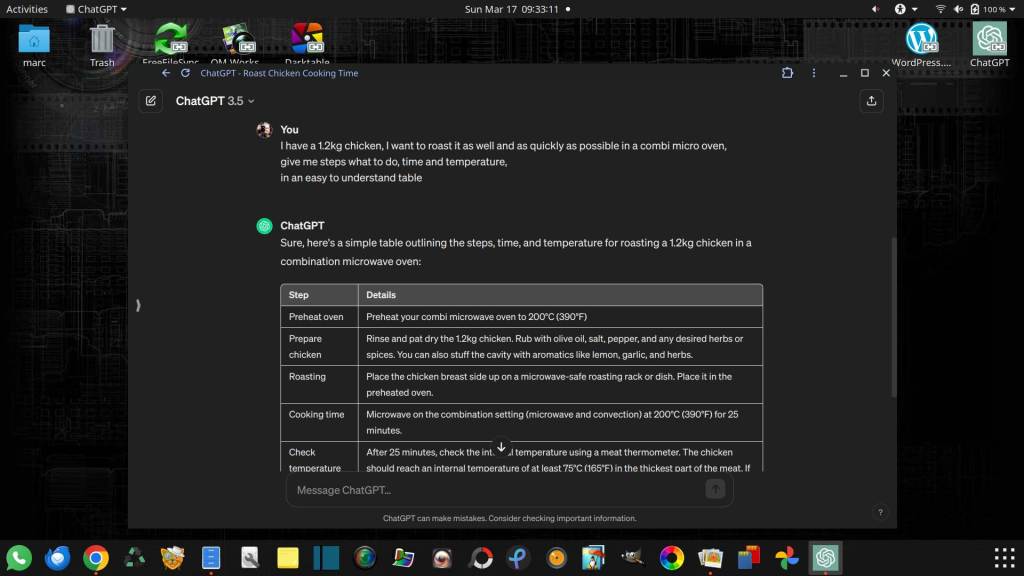This screenshot has width=1024, height=576.
Task: Go back using the back arrow
Action: point(166,73)
